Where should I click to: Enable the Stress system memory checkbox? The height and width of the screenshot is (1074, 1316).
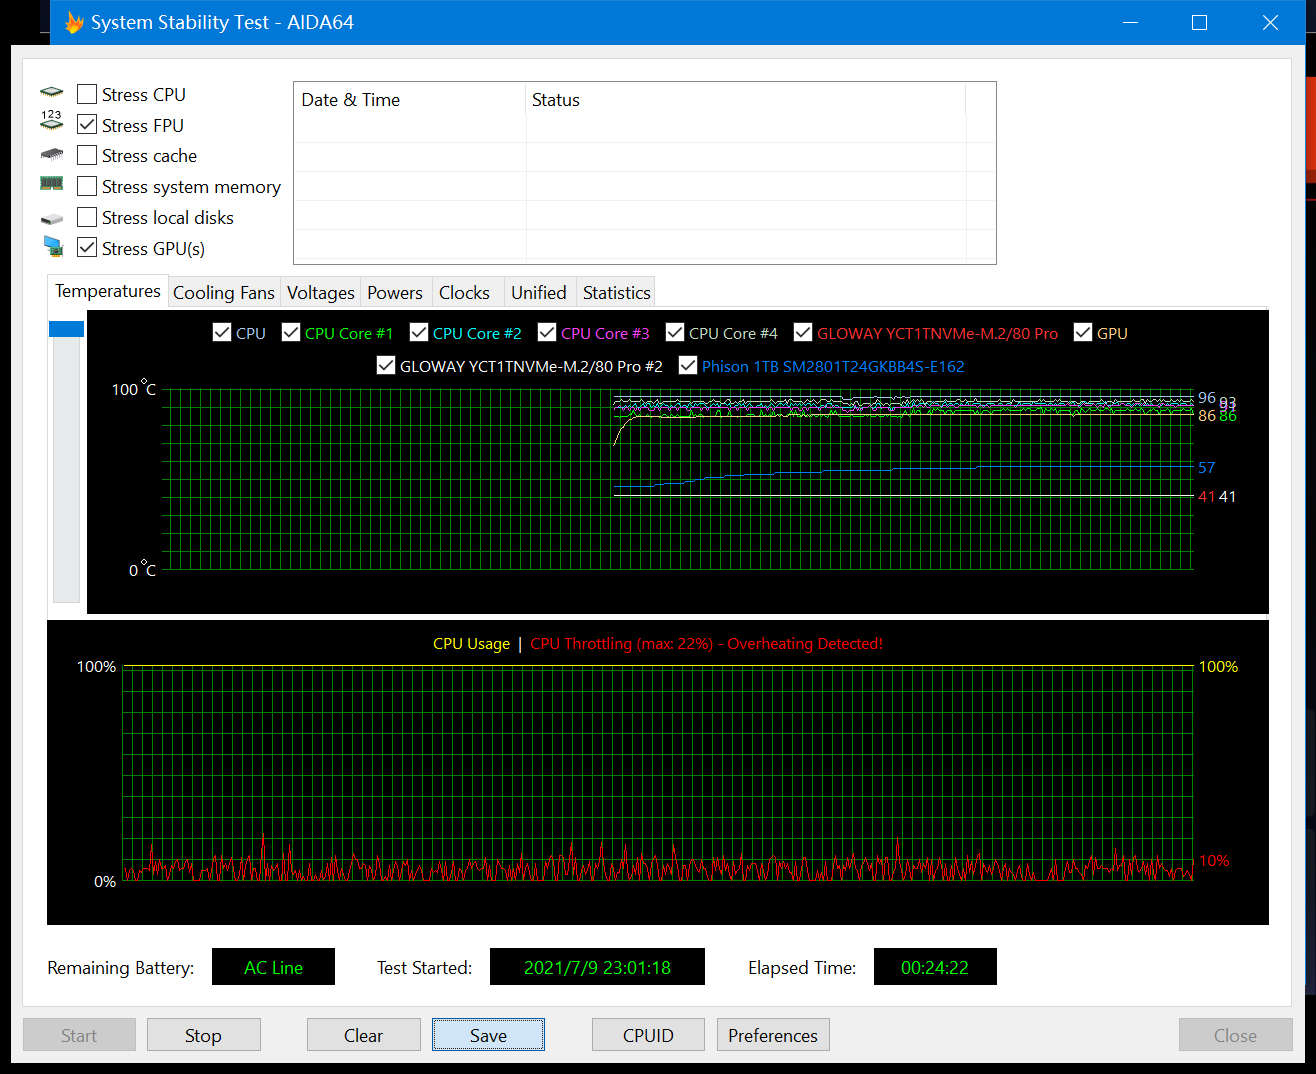tap(87, 186)
